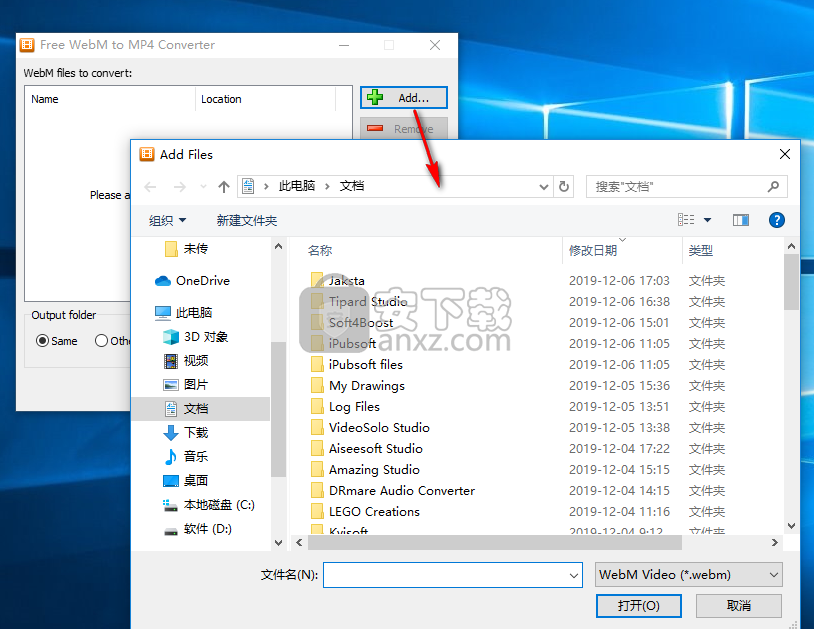Click the LEGO Creations folder icon
This screenshot has height=629, width=814.
[x=317, y=512]
